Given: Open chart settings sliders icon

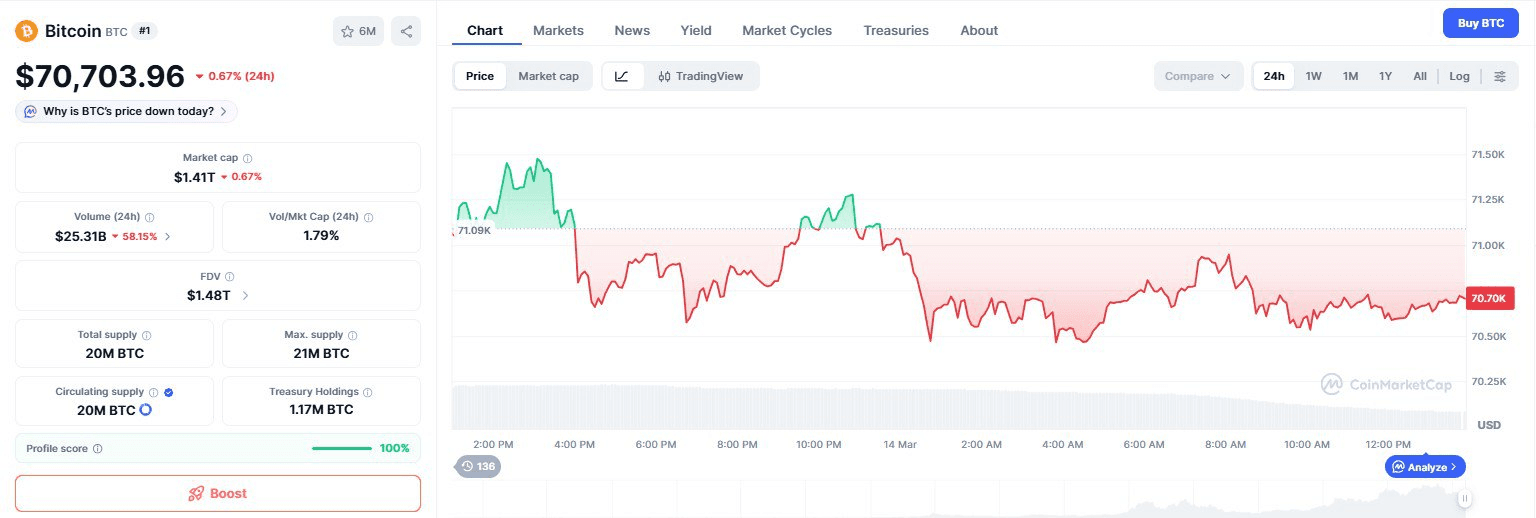Looking at the screenshot, I should (1499, 76).
